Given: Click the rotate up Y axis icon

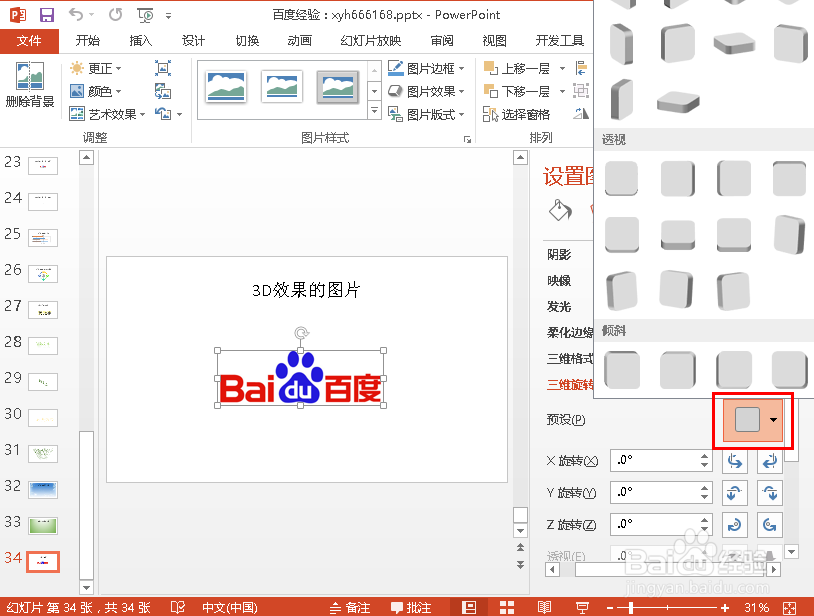Looking at the screenshot, I should point(735,492).
